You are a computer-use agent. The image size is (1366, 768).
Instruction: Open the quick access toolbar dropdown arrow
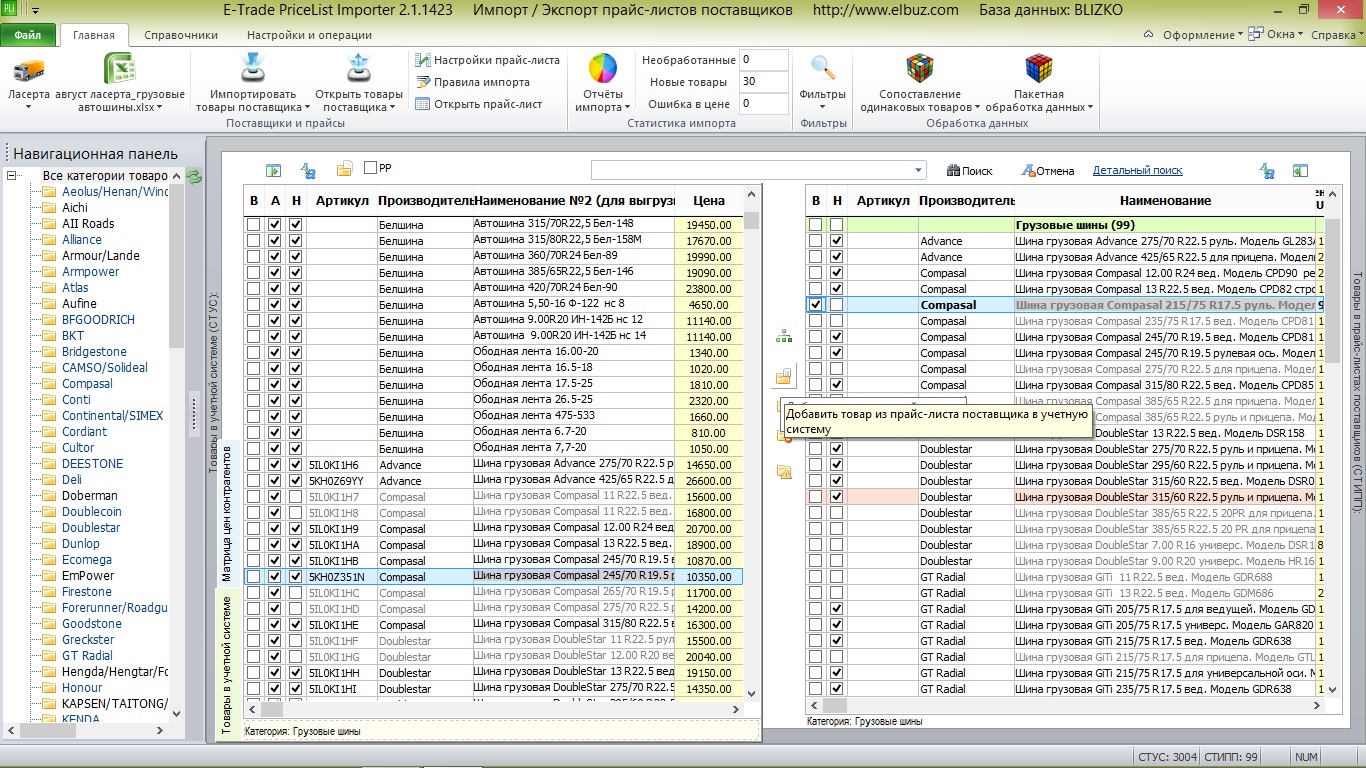click(36, 10)
